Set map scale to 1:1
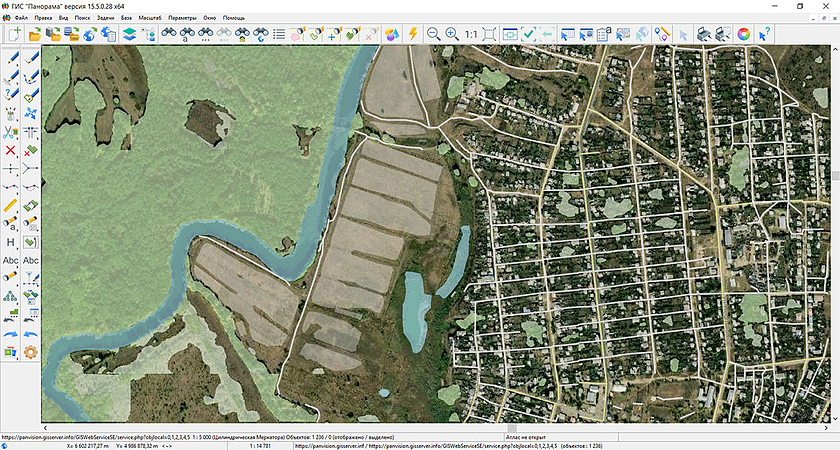The width and height of the screenshot is (840, 450). [x=471, y=34]
